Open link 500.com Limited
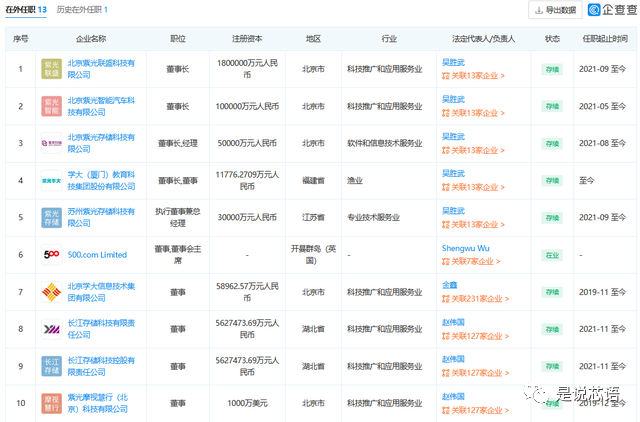The height and width of the screenshot is (422, 640). (97, 255)
